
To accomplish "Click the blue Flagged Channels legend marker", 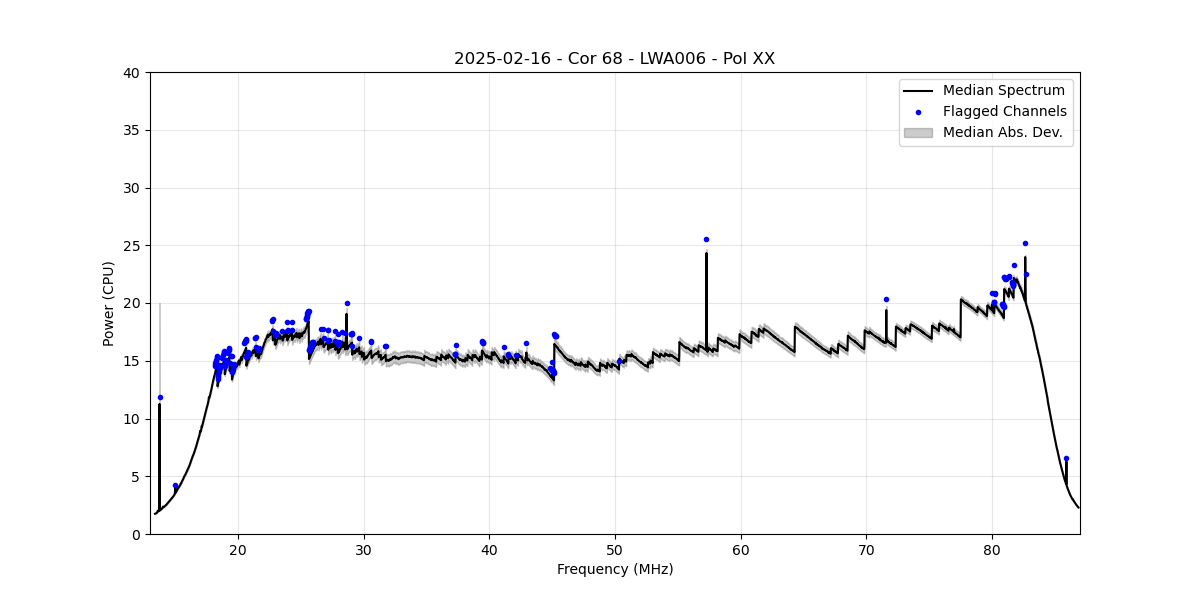I will coord(918,112).
